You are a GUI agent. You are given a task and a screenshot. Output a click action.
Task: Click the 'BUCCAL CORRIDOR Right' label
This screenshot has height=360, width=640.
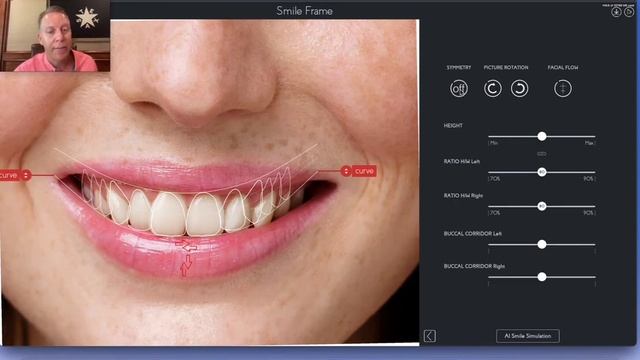pyautogui.click(x=474, y=266)
